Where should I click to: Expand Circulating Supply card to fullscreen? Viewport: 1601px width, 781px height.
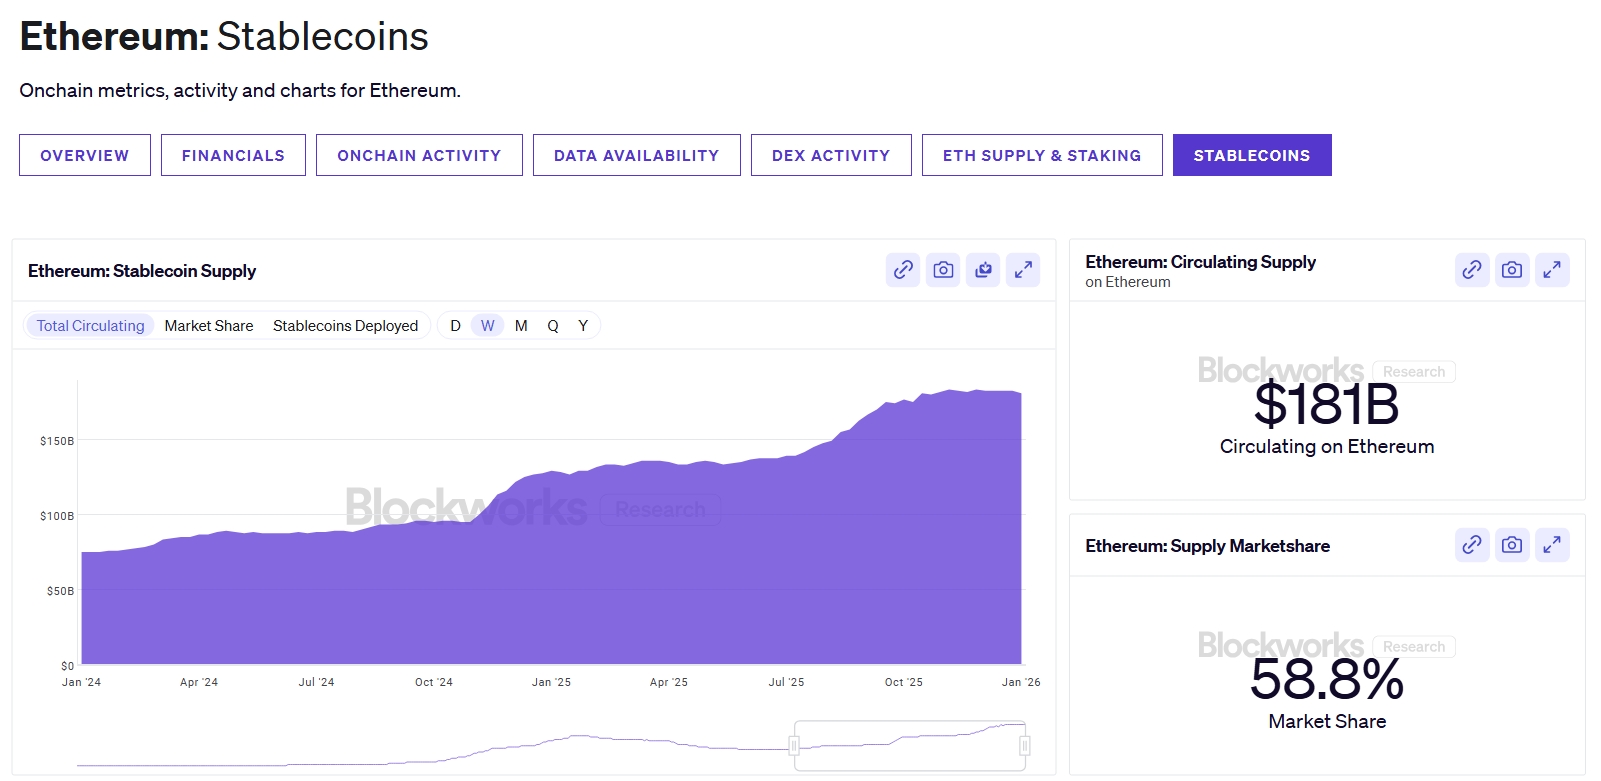(1552, 270)
